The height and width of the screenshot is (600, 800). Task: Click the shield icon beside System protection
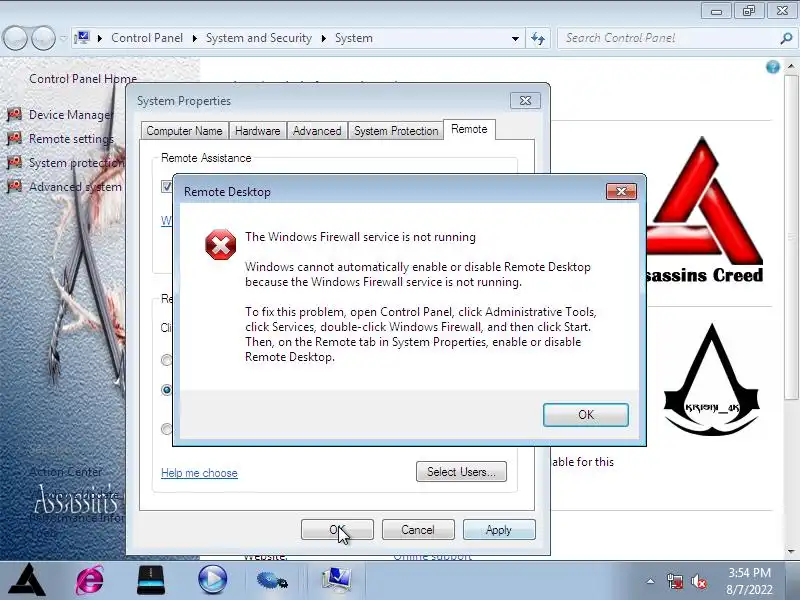(x=14, y=162)
